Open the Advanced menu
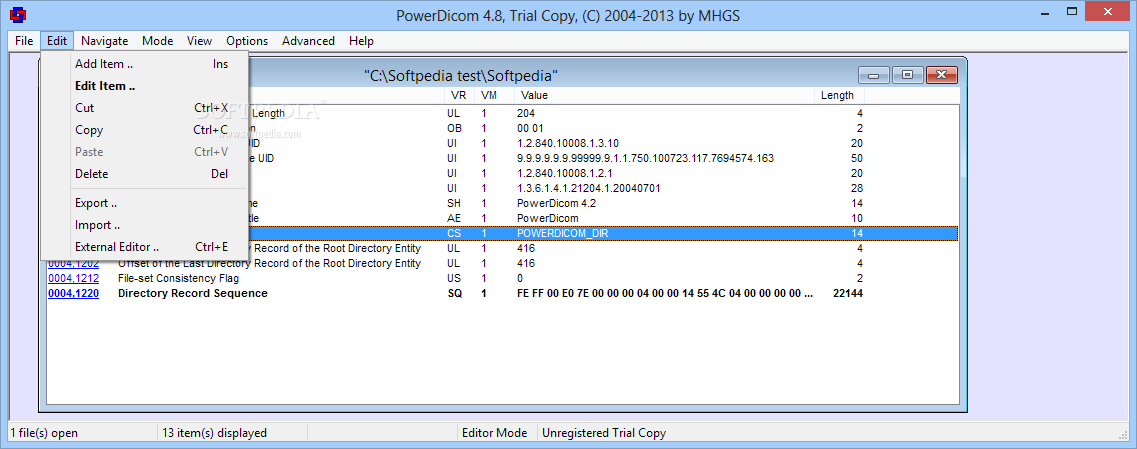Image resolution: width=1137 pixels, height=449 pixels. pyautogui.click(x=308, y=41)
